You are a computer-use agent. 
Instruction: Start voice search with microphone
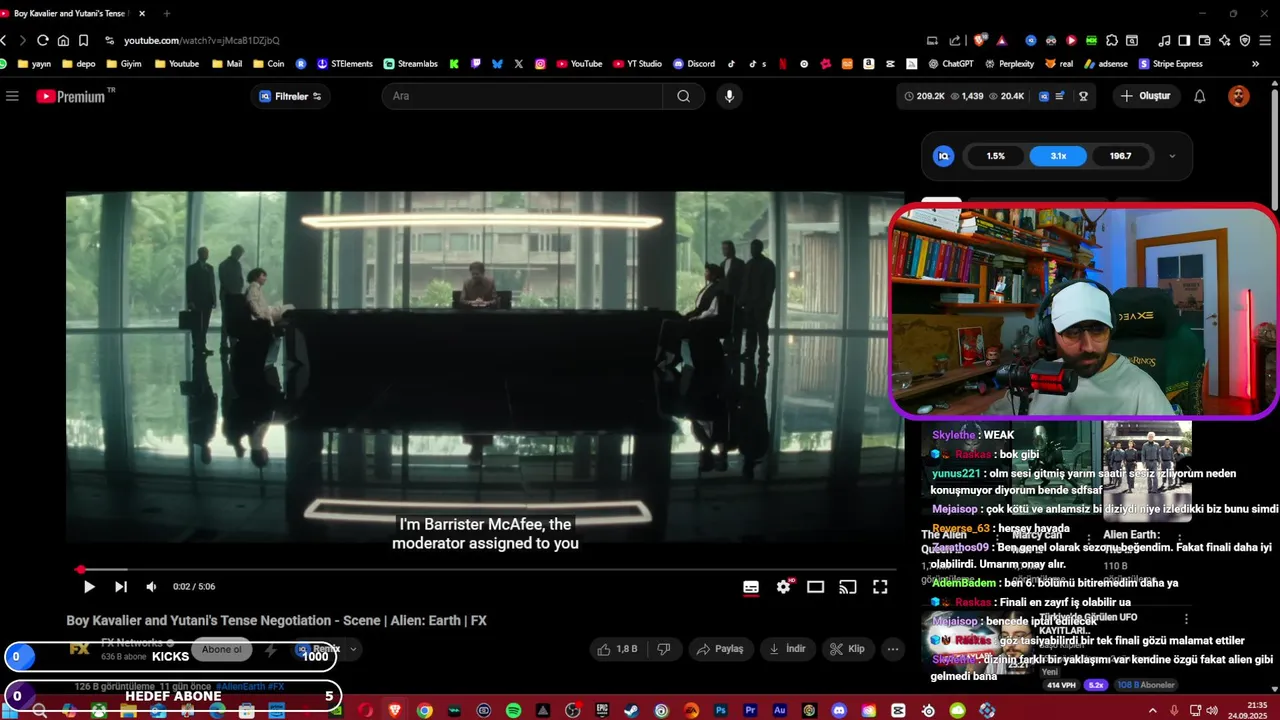tap(729, 96)
